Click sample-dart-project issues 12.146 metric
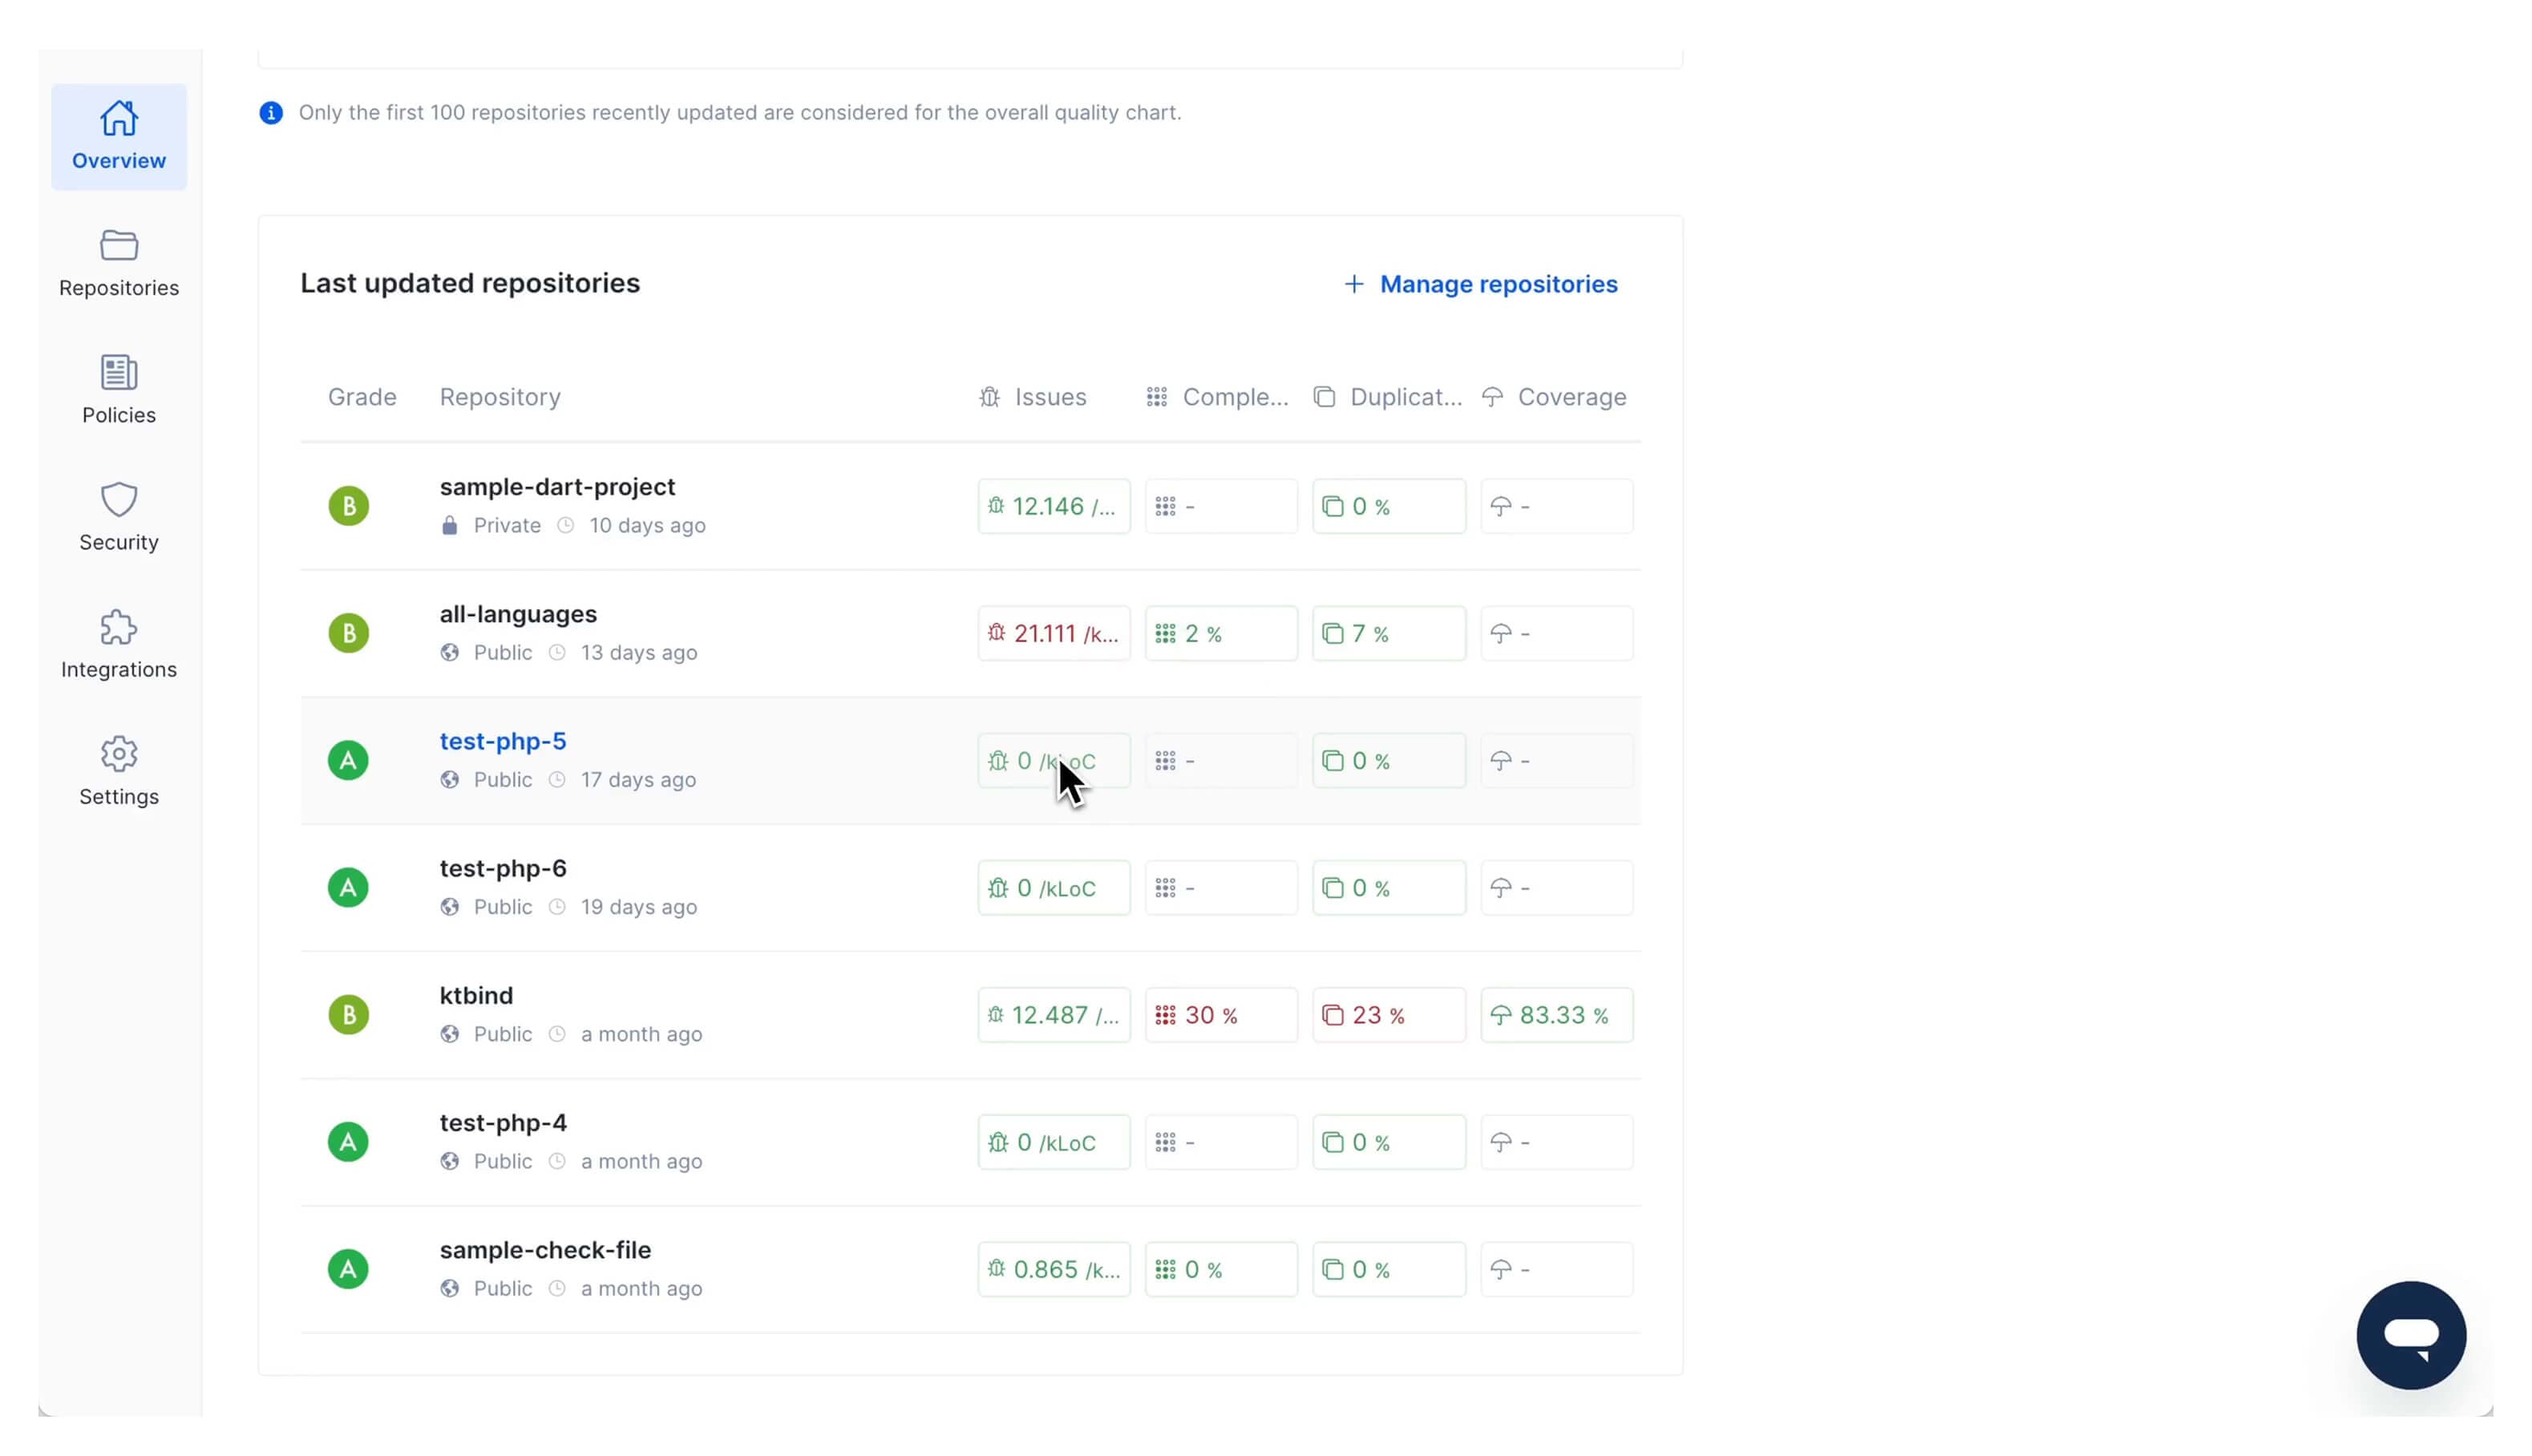This screenshot has height=1456, width=2532. [1053, 506]
